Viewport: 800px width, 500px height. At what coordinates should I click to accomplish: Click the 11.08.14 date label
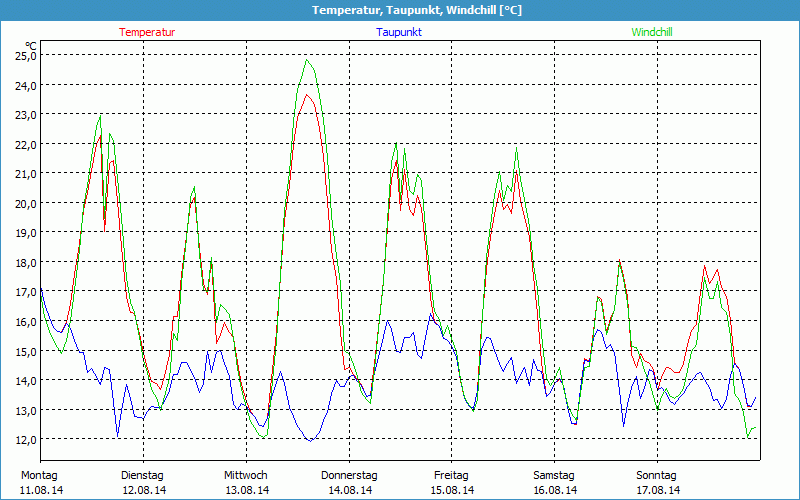coord(42,490)
